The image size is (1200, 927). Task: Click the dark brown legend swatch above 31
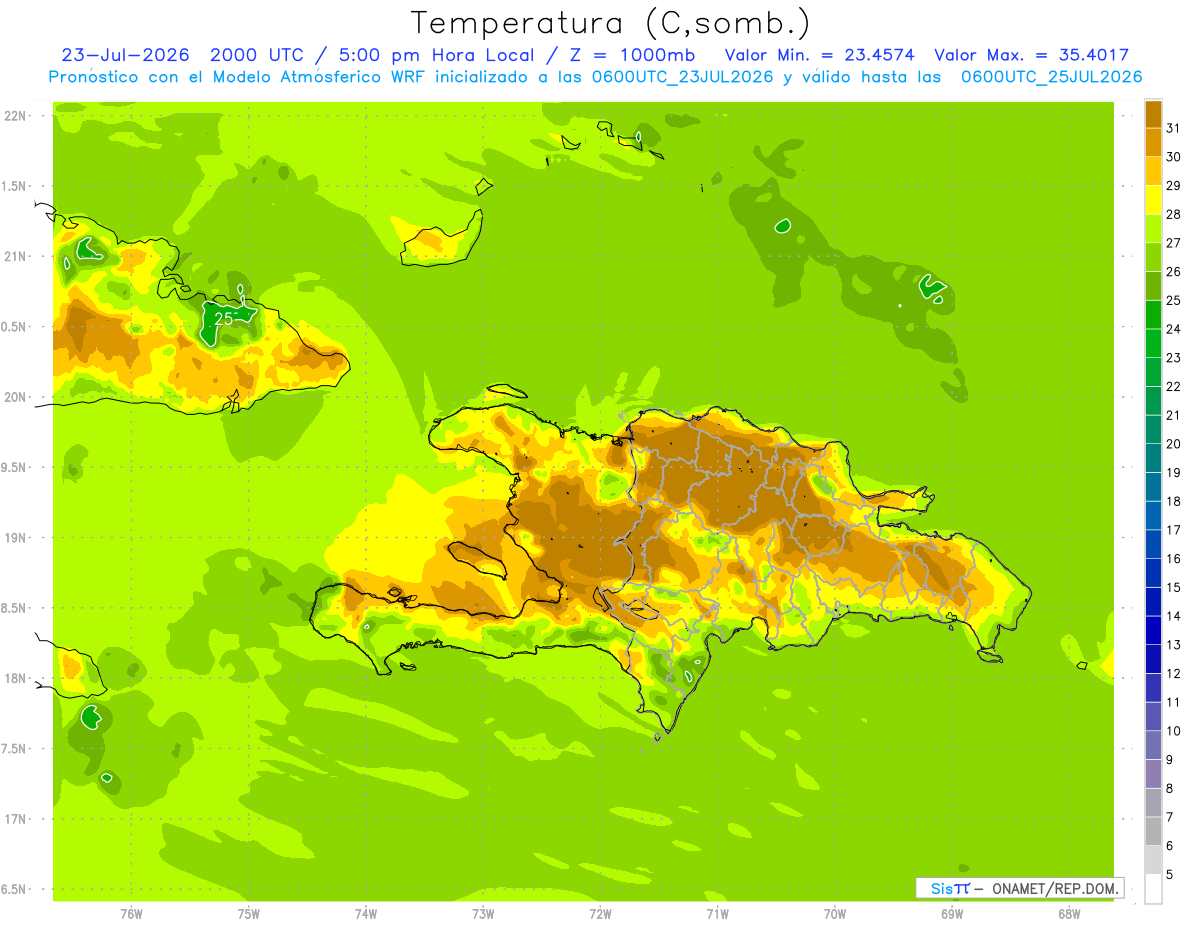coord(1153,113)
